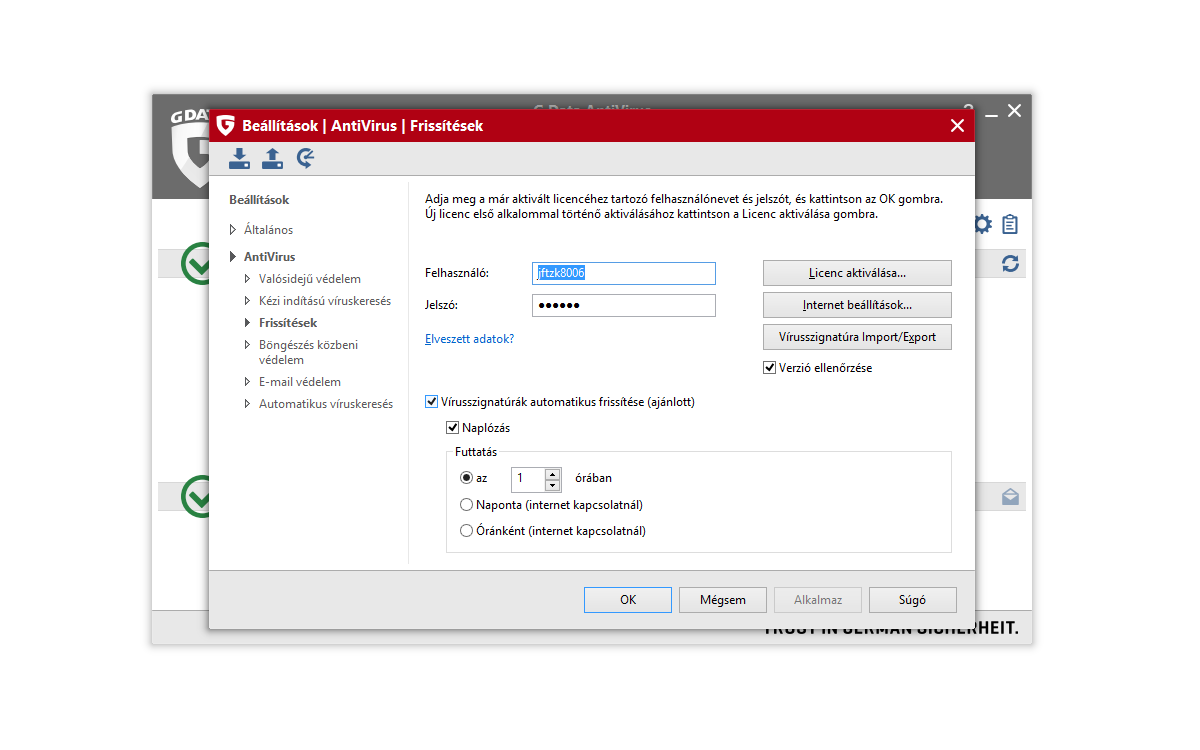Open the Általános settings section
Screen dimensions: 1200x750
(268, 230)
